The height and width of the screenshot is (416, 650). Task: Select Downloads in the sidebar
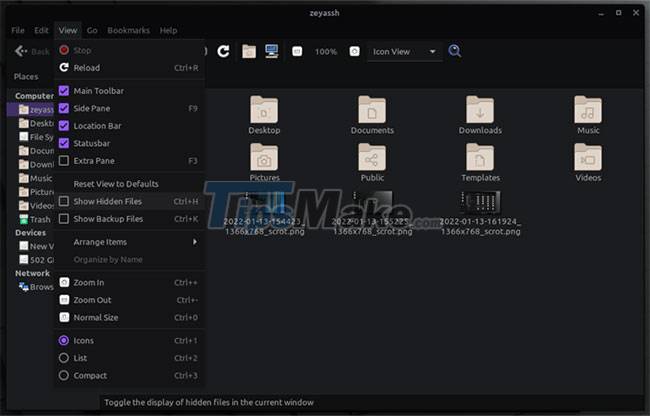click(x=36, y=164)
